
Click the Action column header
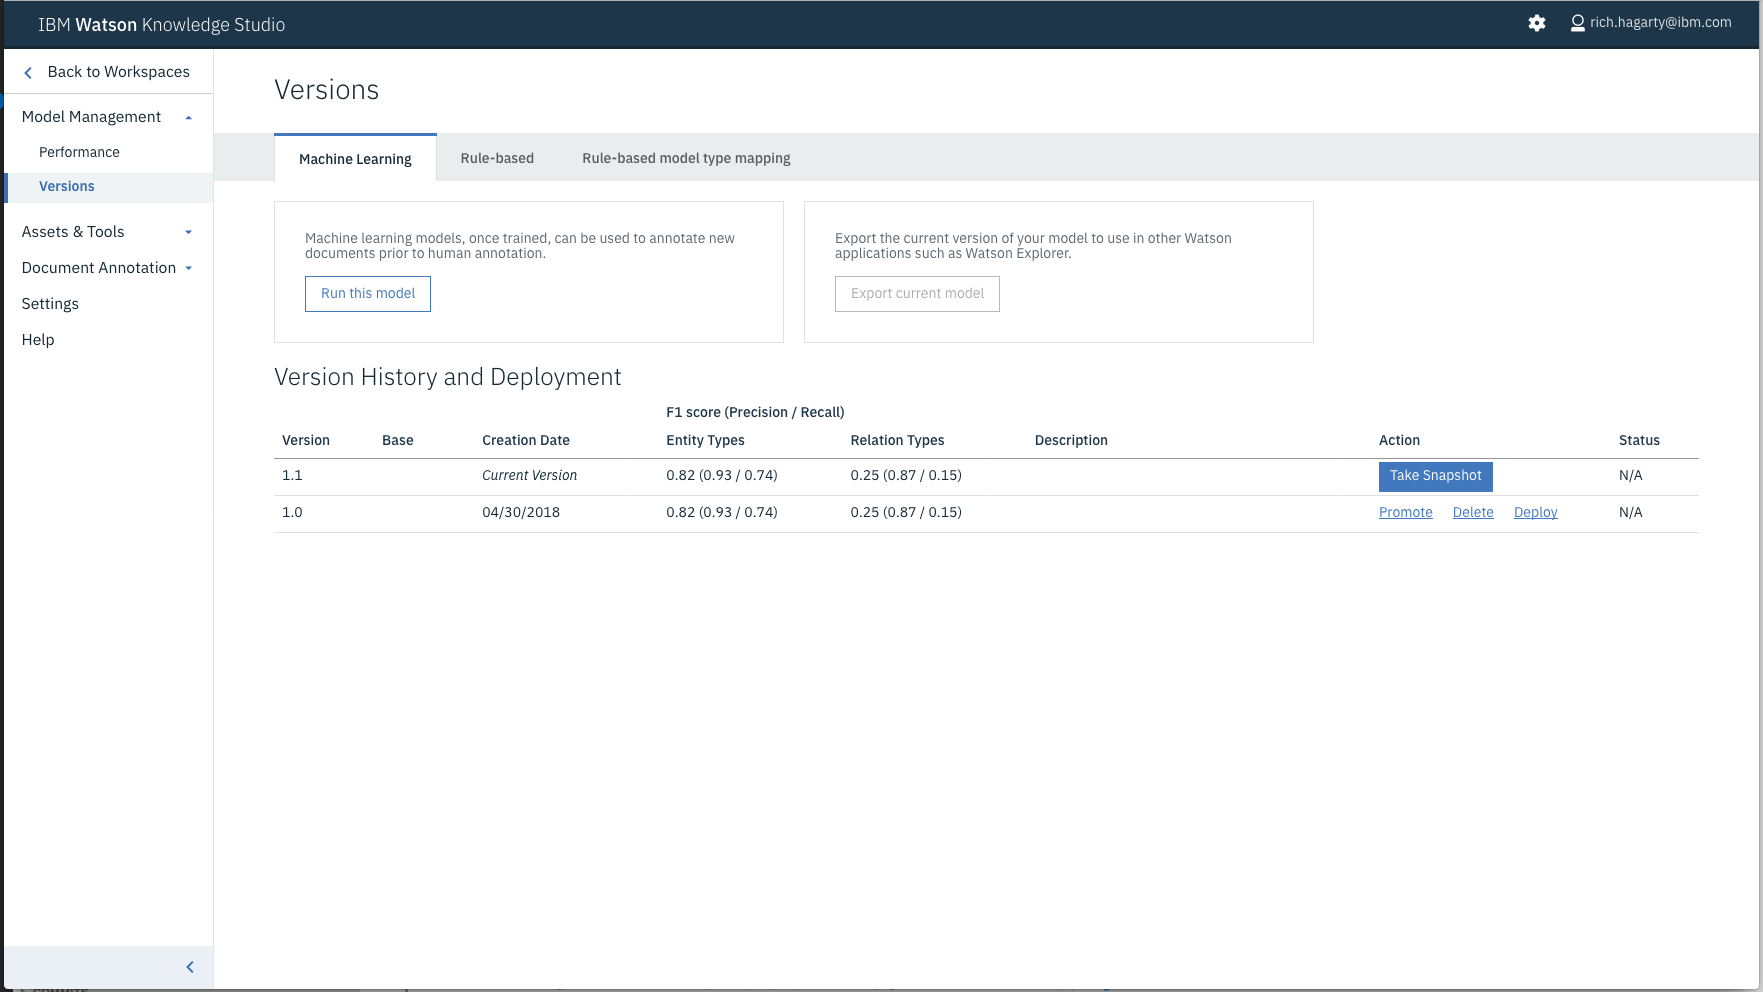point(1399,440)
